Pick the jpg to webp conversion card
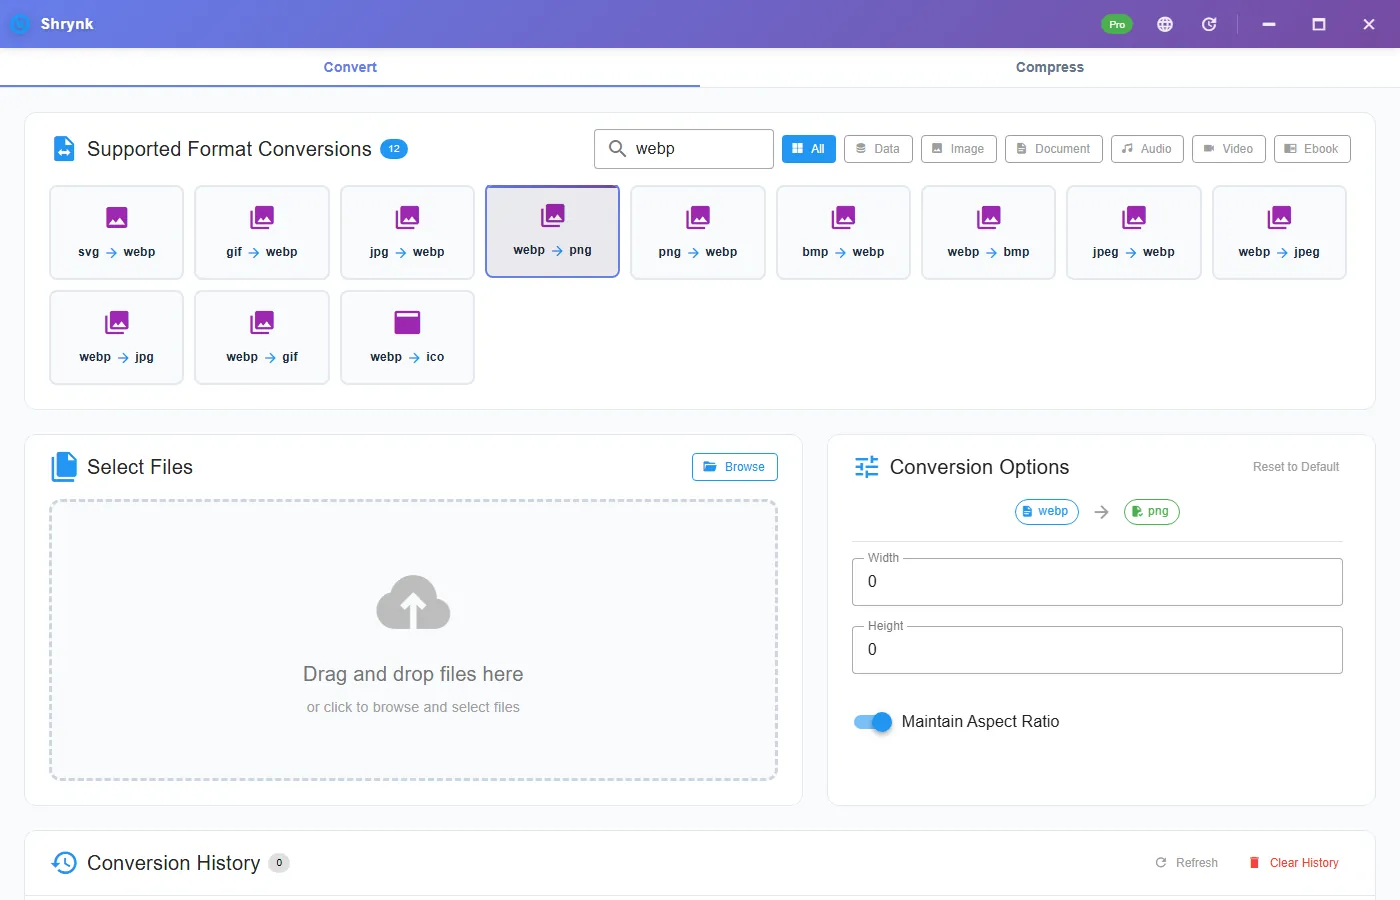The image size is (1400, 900). pyautogui.click(x=407, y=232)
